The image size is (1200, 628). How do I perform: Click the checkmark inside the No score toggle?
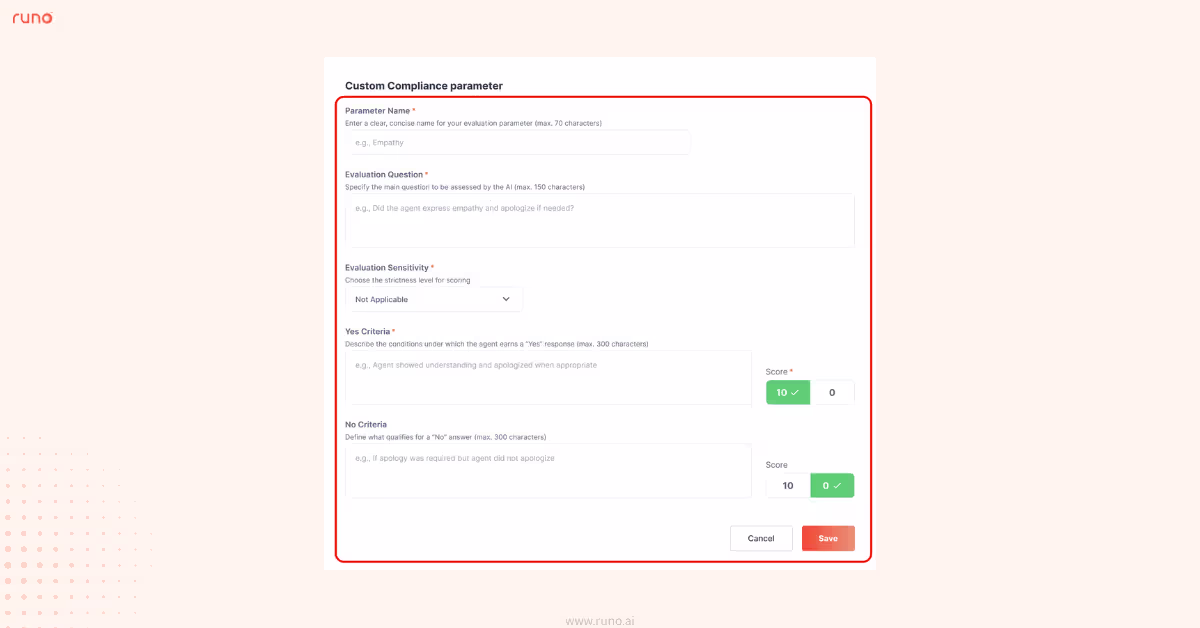(838, 485)
